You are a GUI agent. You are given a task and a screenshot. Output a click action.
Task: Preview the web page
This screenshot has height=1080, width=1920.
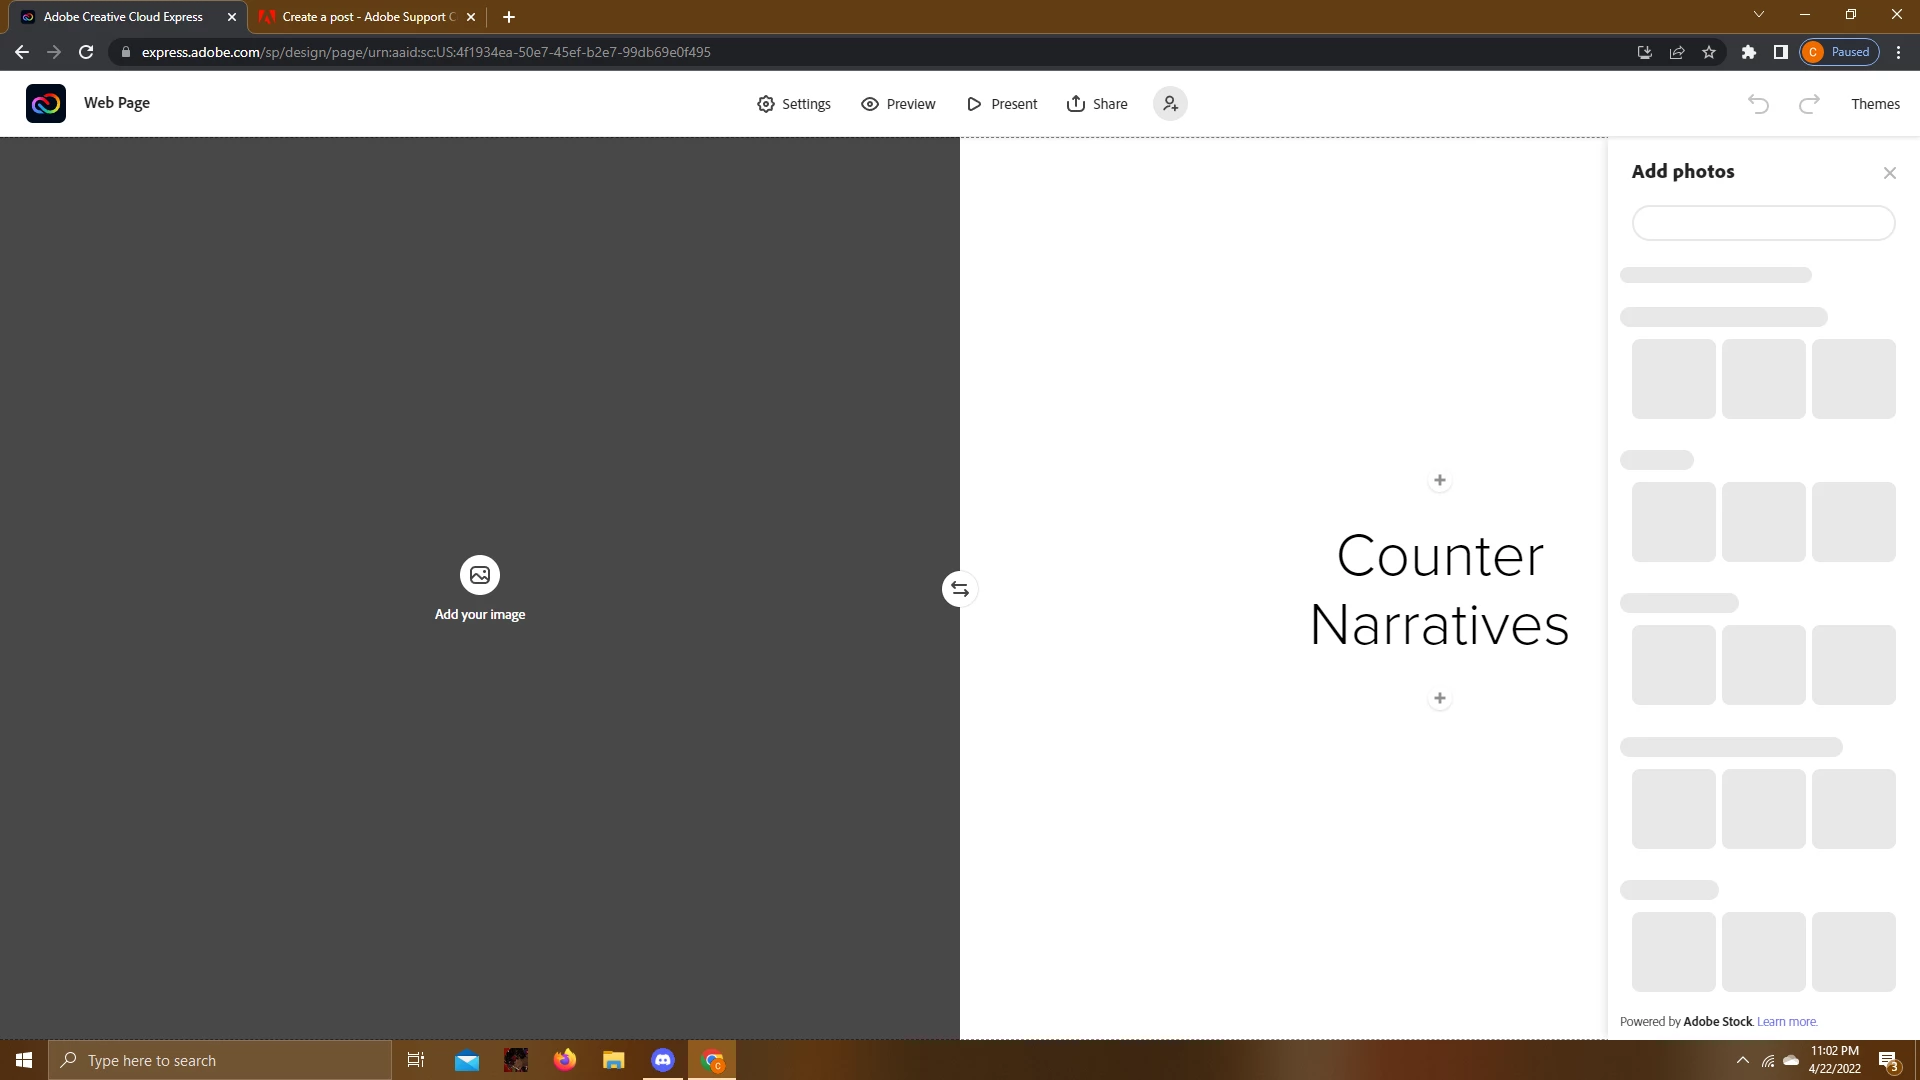coord(898,104)
